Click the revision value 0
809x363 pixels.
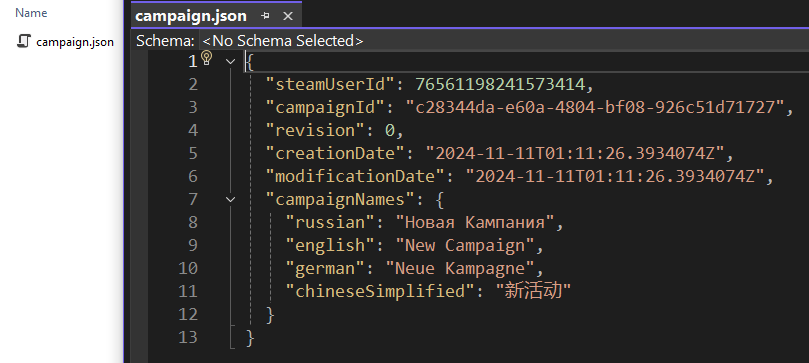[x=390, y=130]
